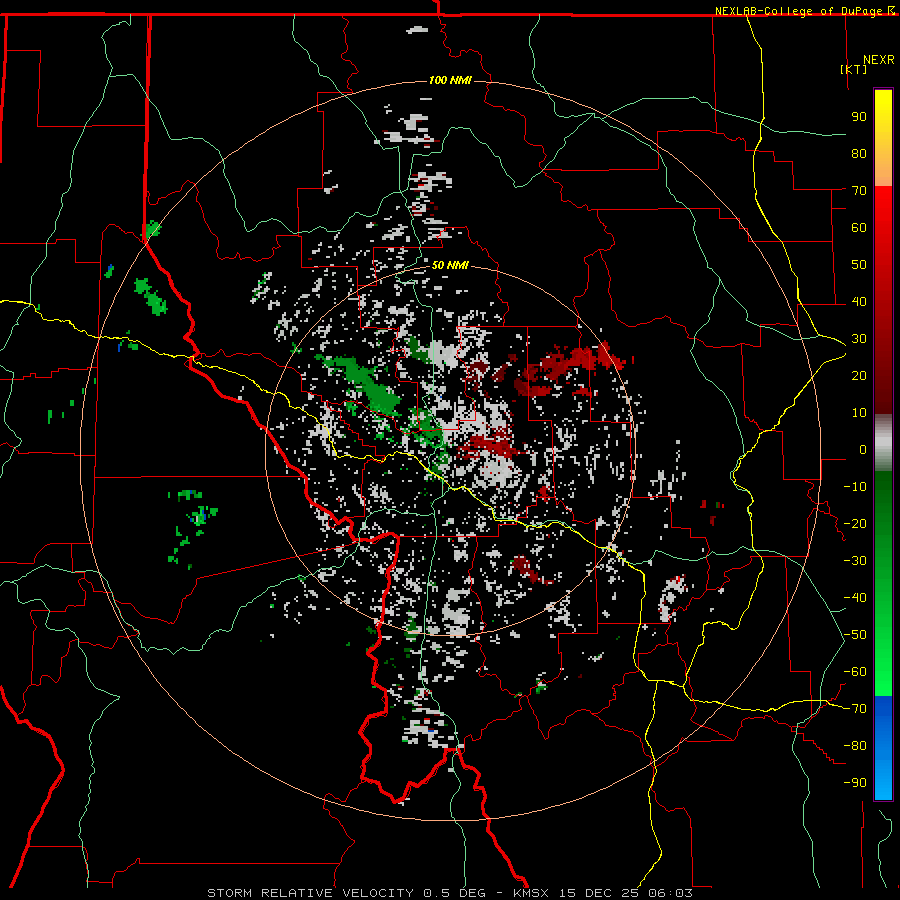Click the -20 scale value
This screenshot has width=900, height=900.
coord(855,524)
